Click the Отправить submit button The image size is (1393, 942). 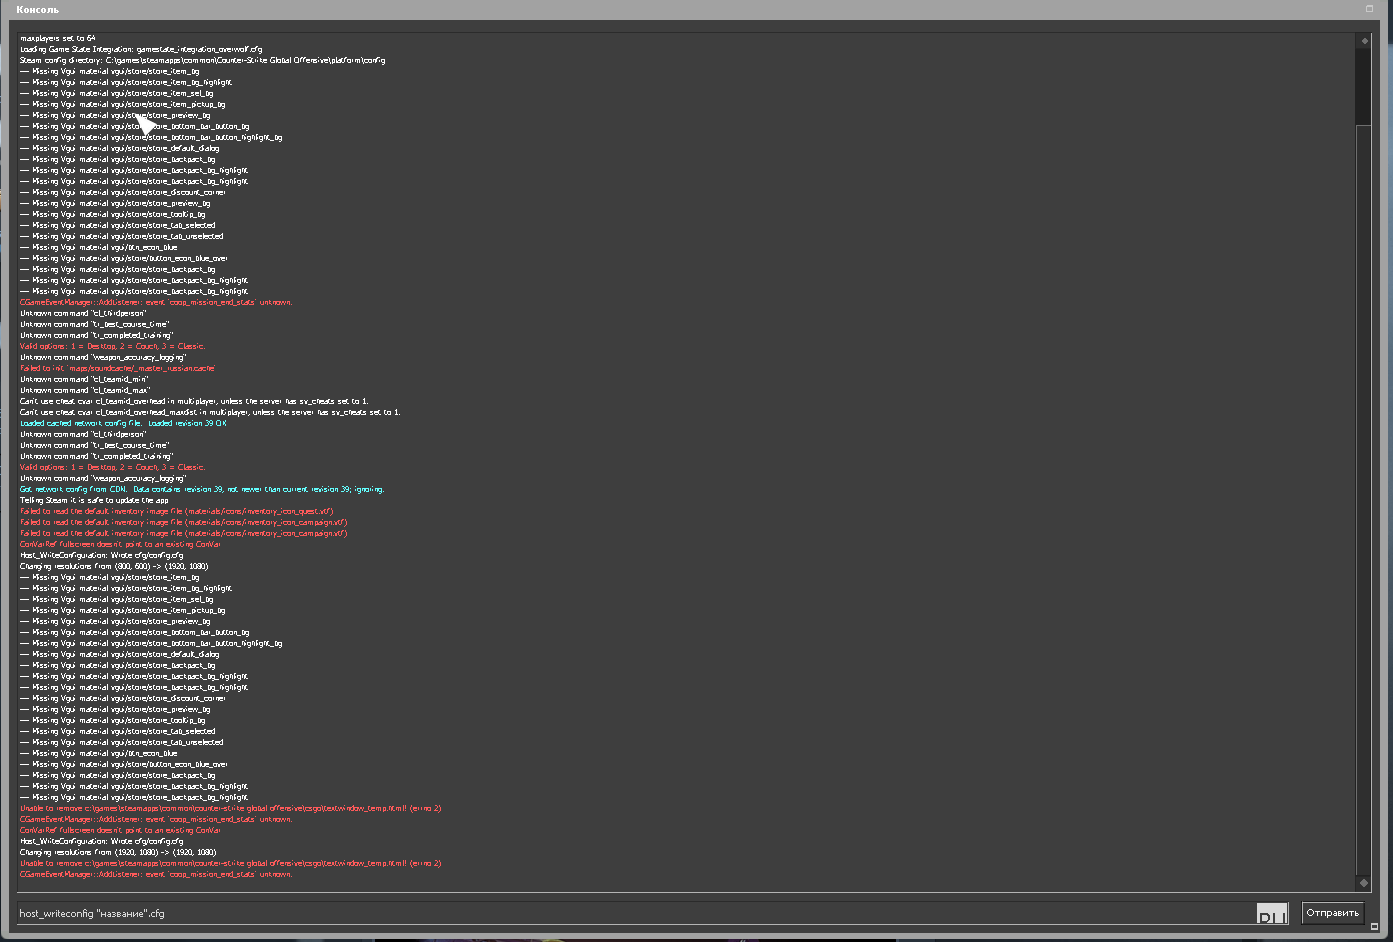pos(1332,913)
